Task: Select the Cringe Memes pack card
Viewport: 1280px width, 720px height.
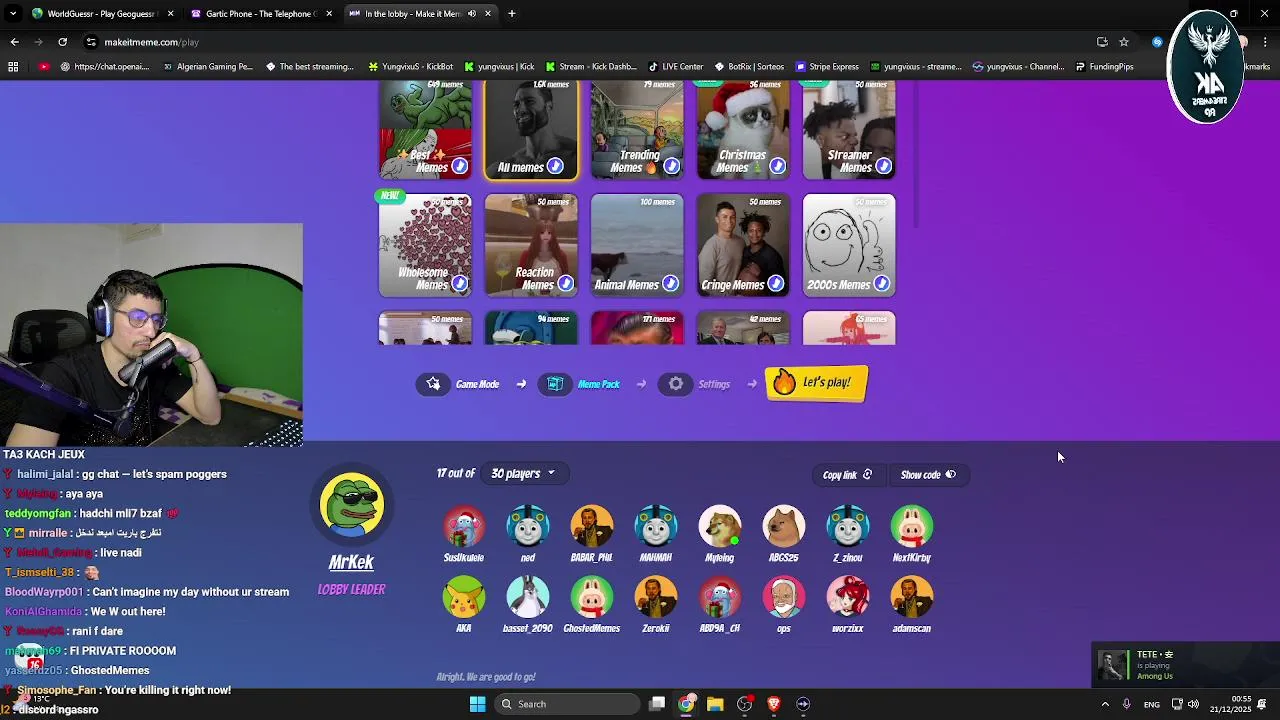Action: [x=743, y=246]
